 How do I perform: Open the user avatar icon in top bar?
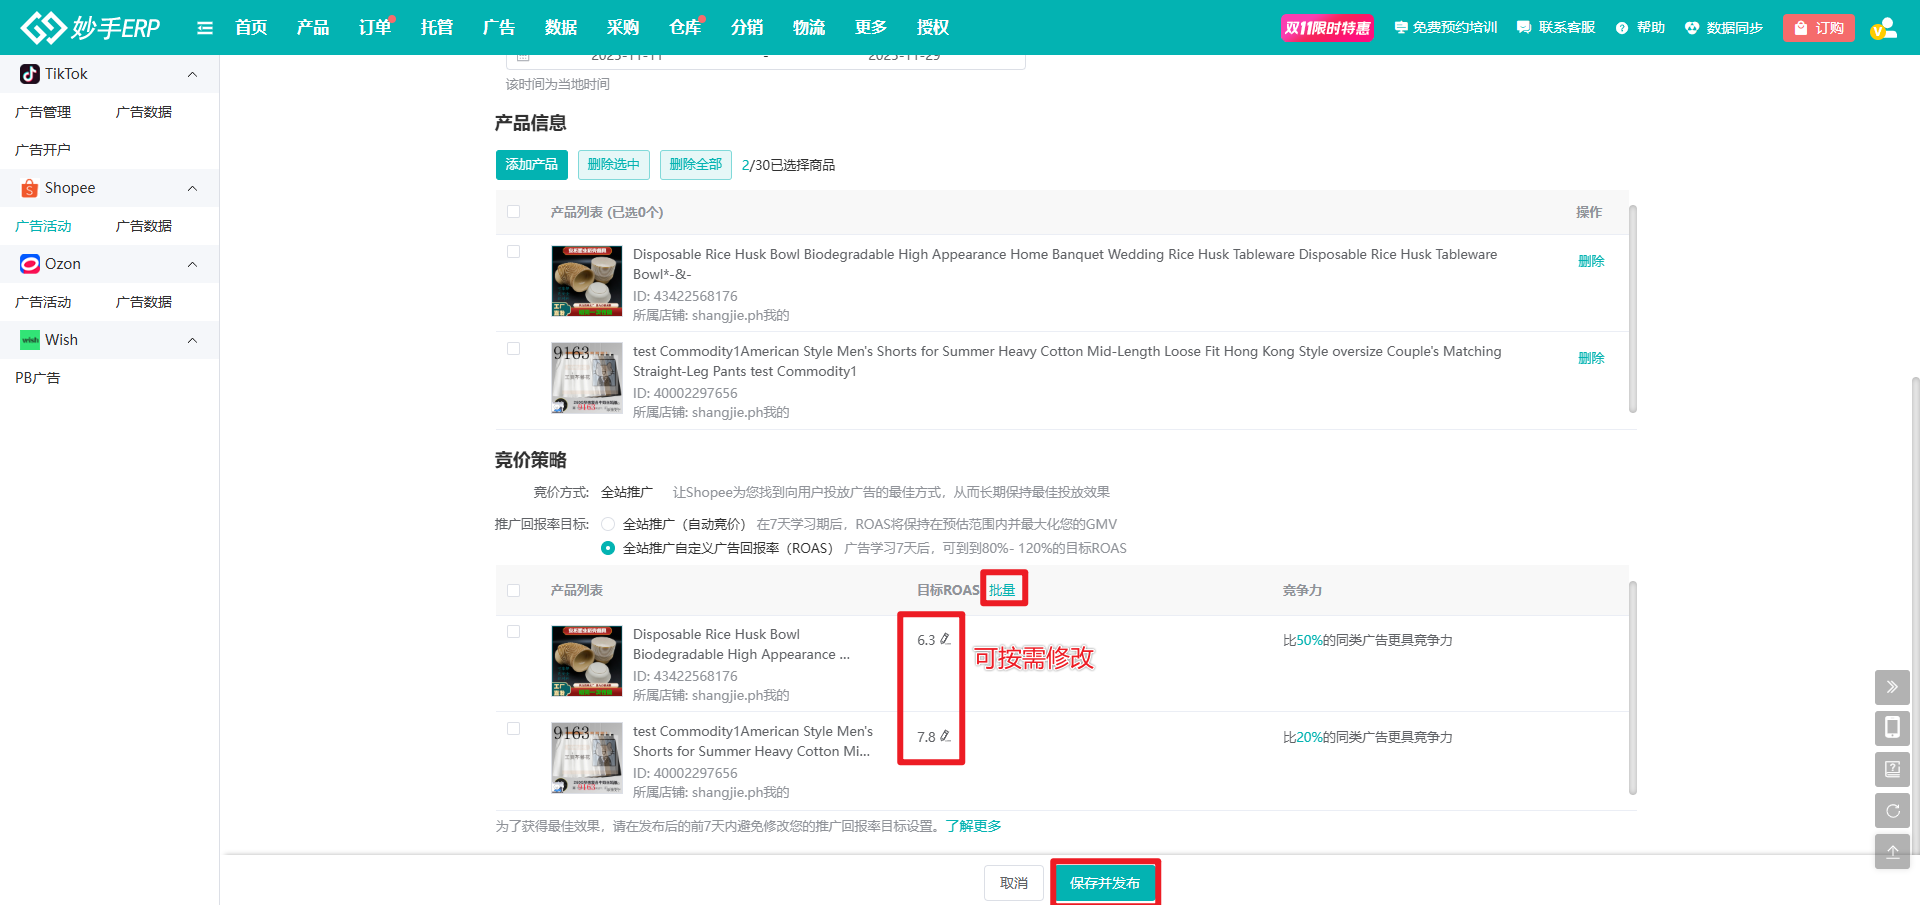click(x=1884, y=28)
